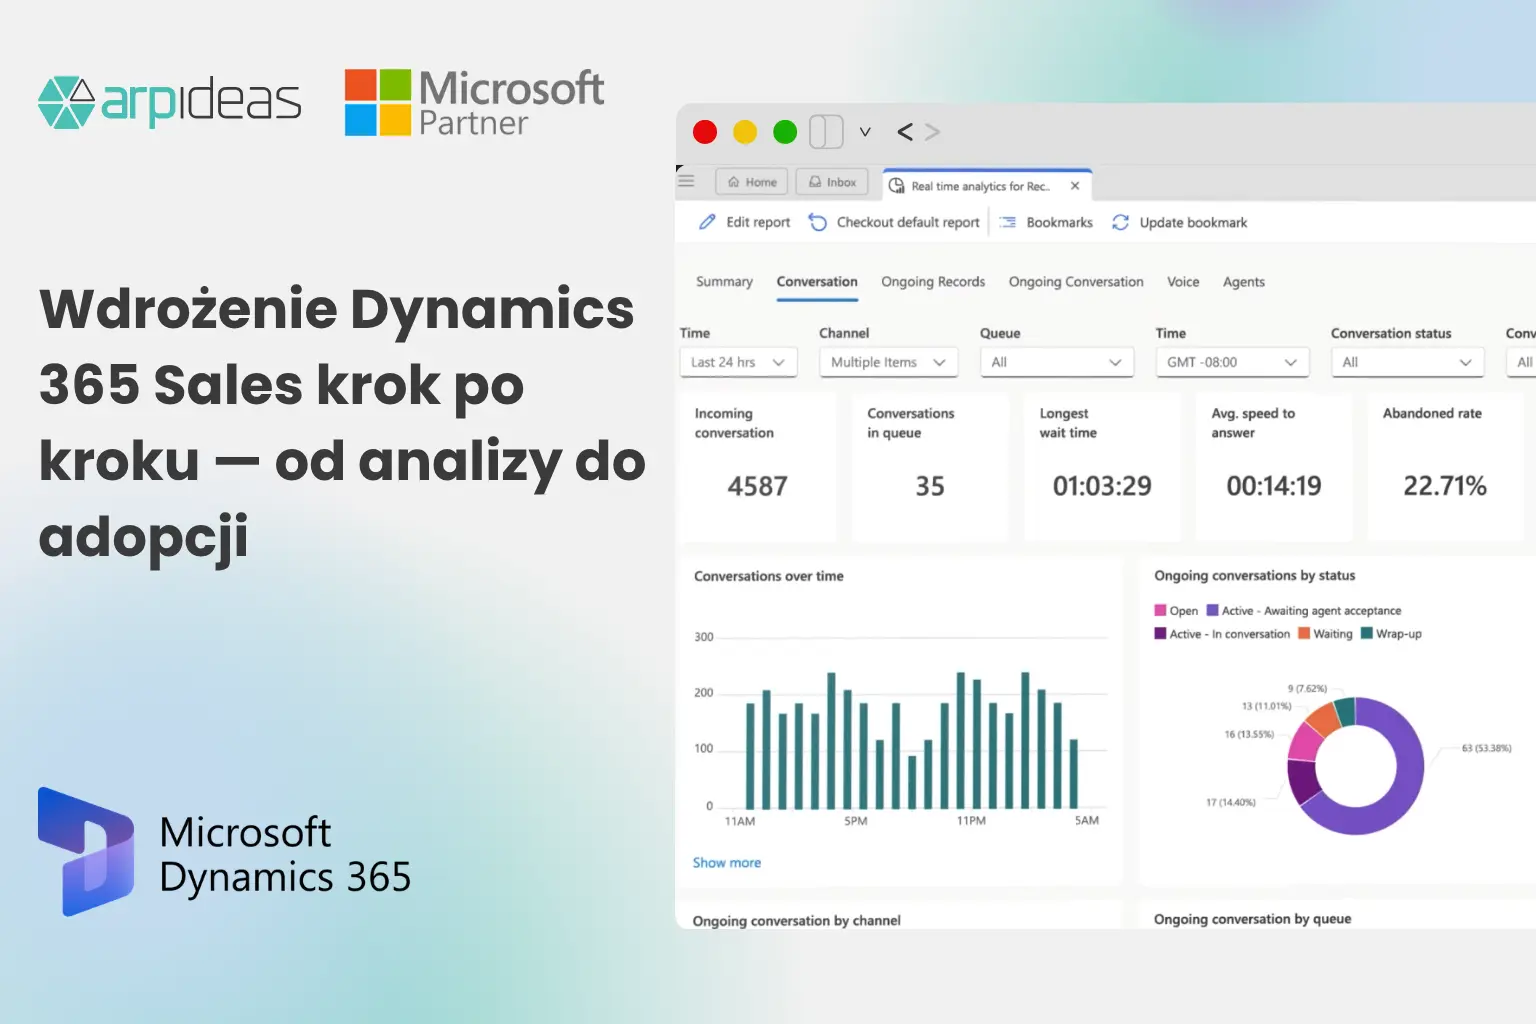This screenshot has height=1024, width=1536.
Task: Click the Update bookmark refresh icon
Action: [1120, 222]
